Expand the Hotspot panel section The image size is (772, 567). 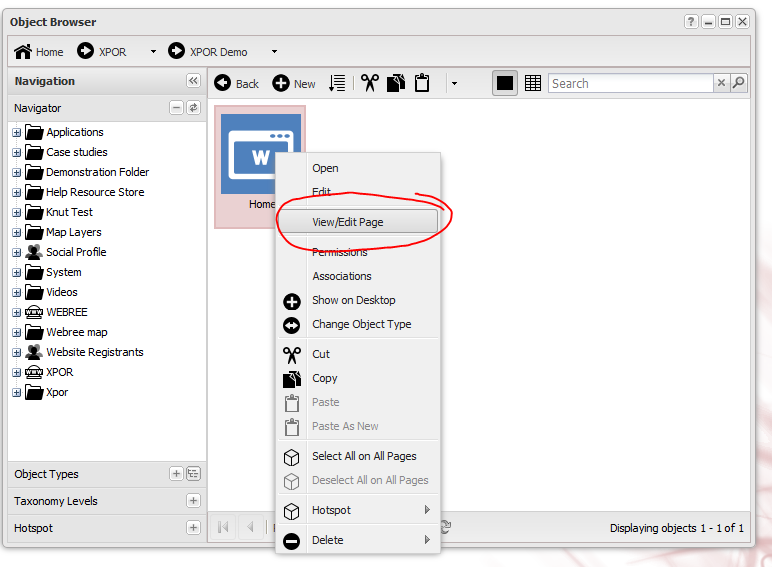click(193, 528)
